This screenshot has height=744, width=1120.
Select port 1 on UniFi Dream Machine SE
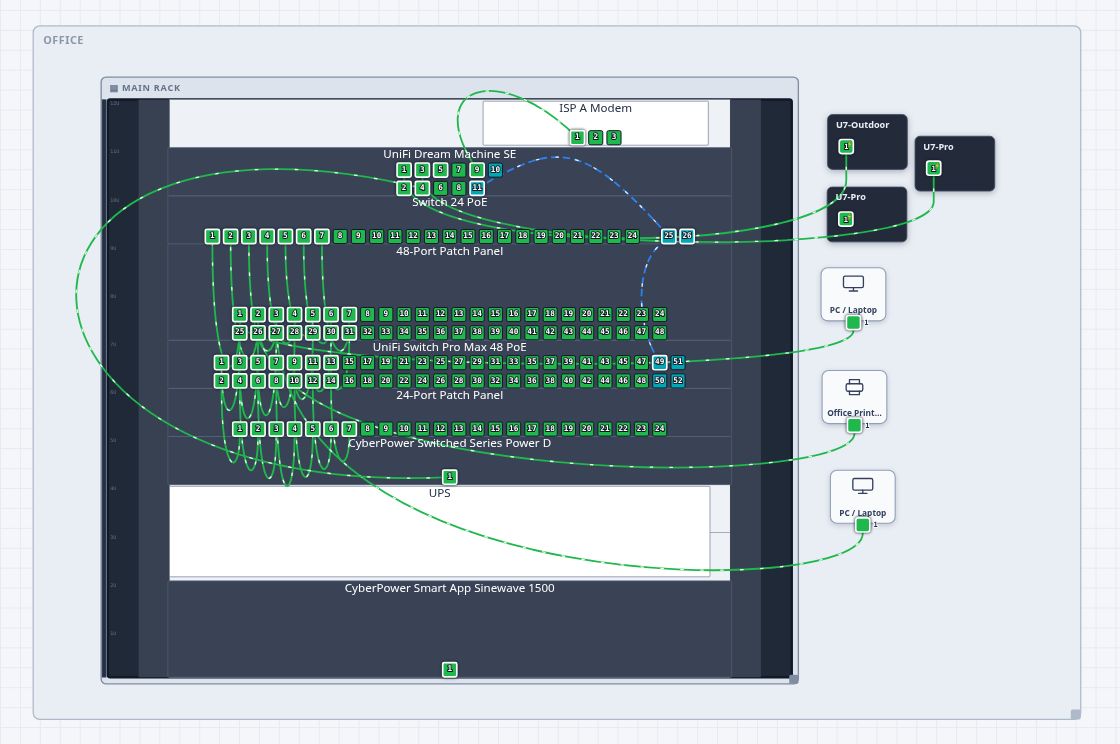404,170
